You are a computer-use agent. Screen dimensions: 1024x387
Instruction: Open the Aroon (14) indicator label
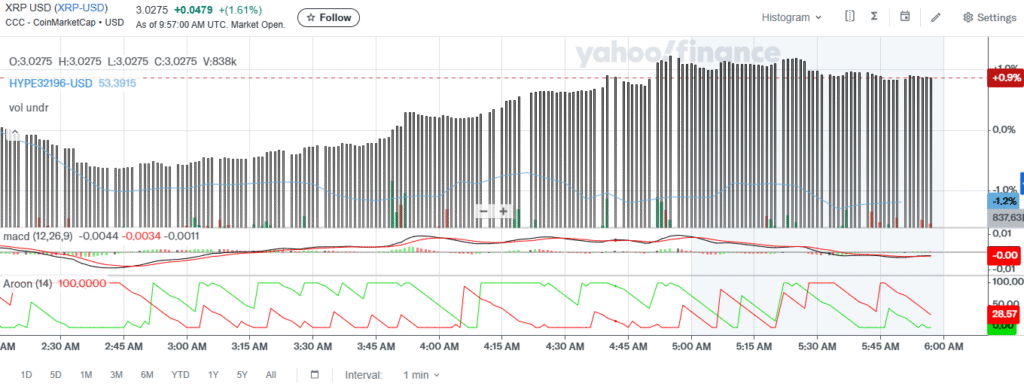(x=28, y=283)
